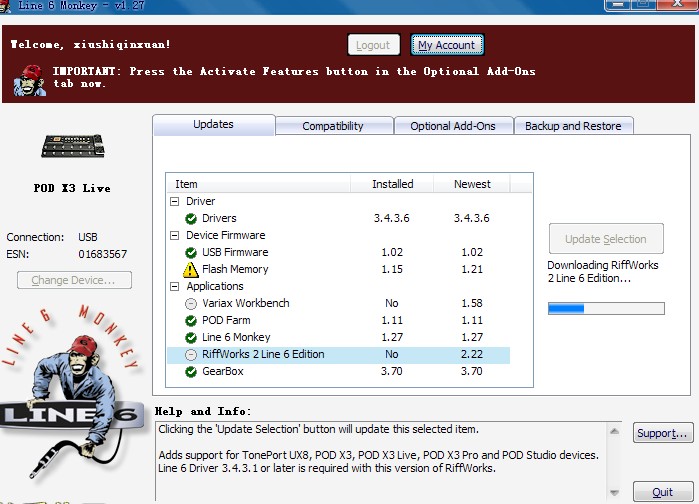Click the yellow warning icon beside Flash Memory

[191, 270]
